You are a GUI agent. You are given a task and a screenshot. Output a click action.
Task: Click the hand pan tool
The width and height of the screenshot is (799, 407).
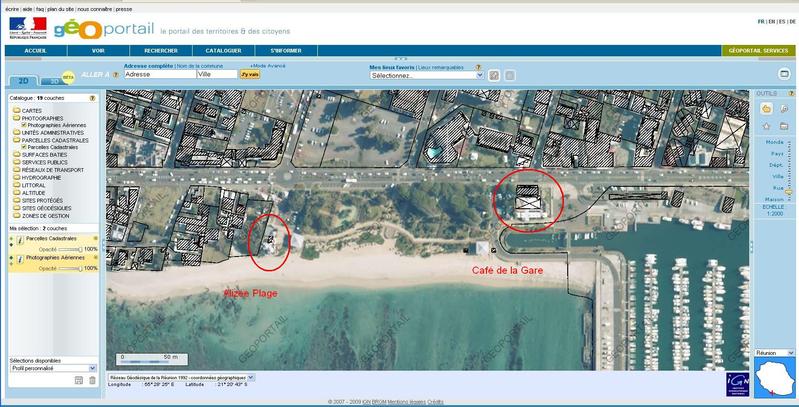click(x=766, y=108)
